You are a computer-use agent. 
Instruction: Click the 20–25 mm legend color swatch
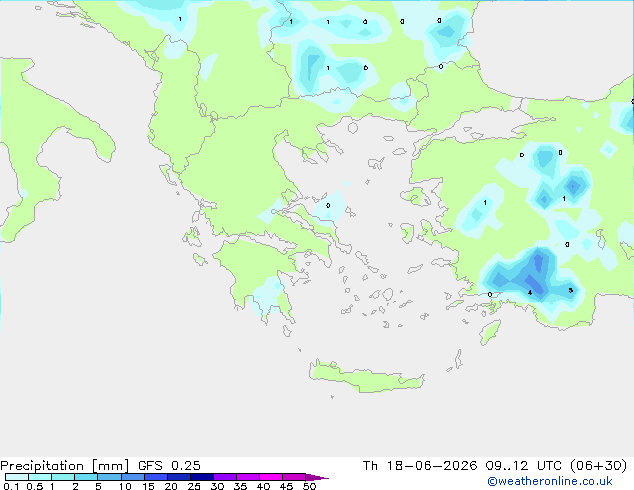click(x=179, y=477)
